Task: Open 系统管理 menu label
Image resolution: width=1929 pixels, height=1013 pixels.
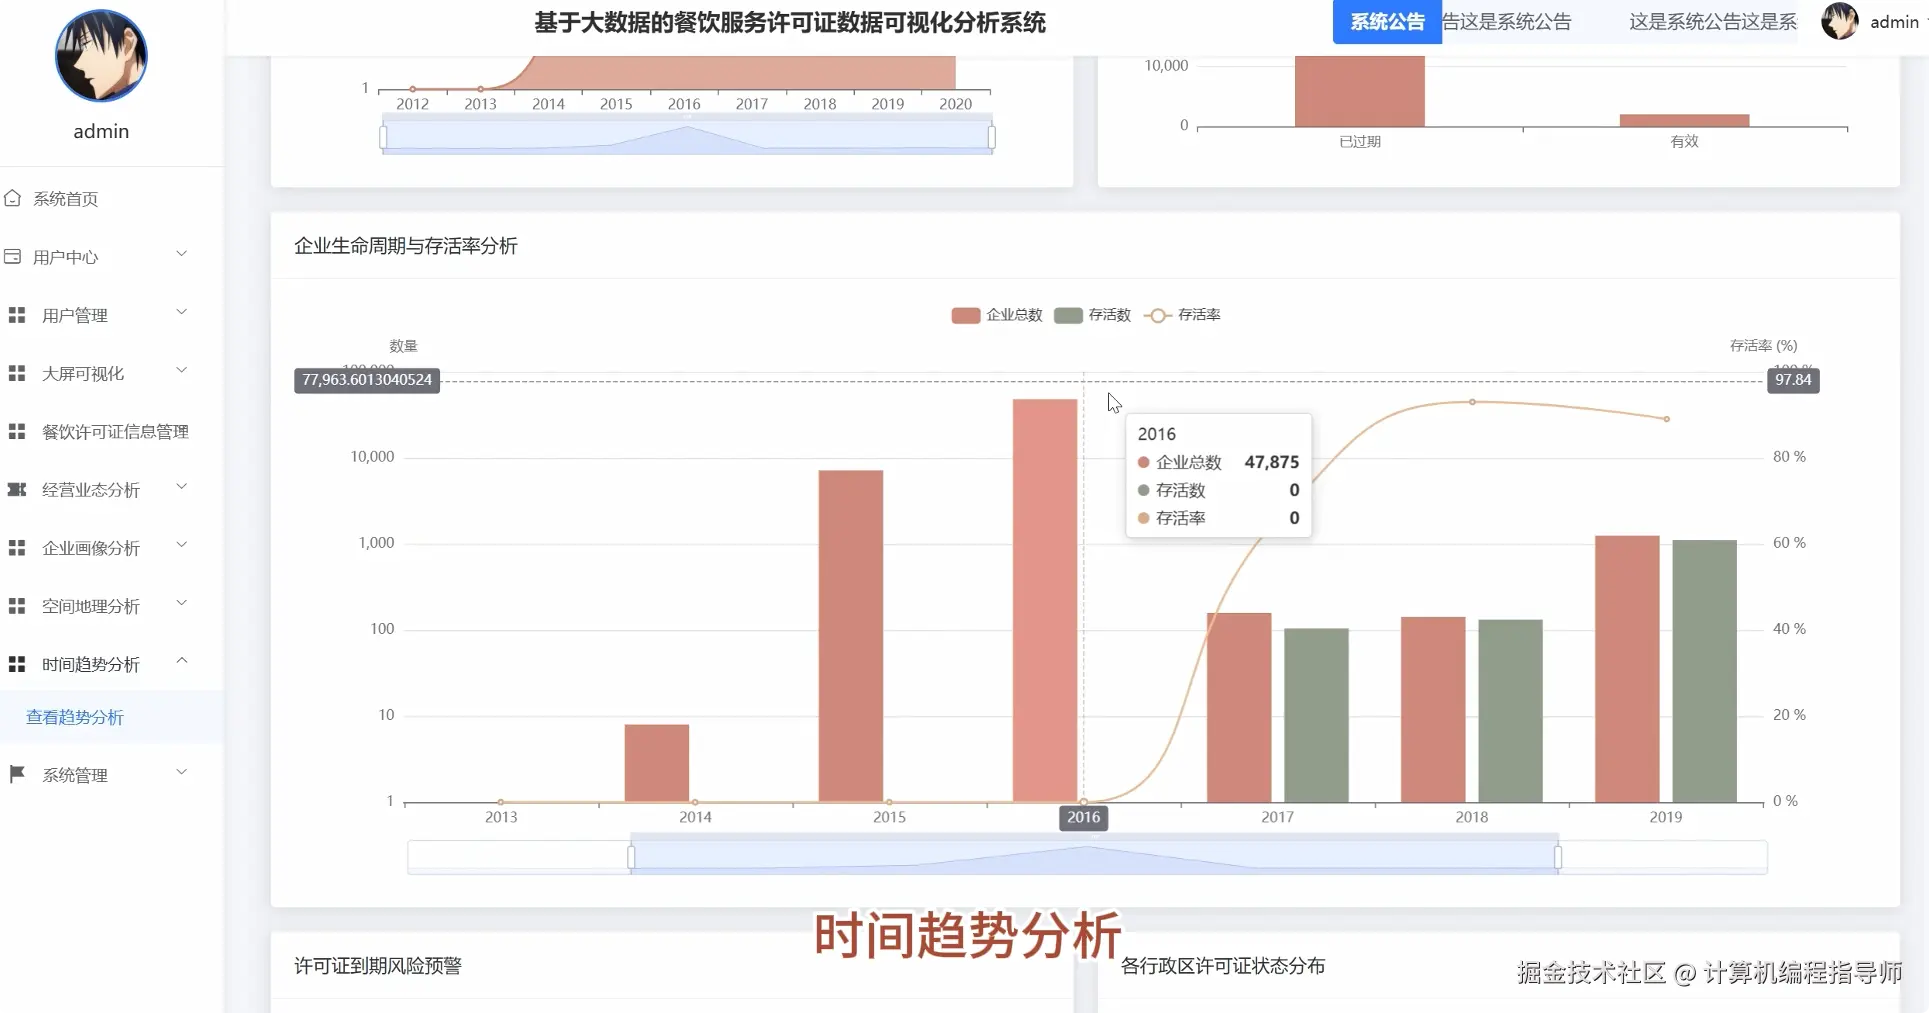Action: [x=75, y=774]
